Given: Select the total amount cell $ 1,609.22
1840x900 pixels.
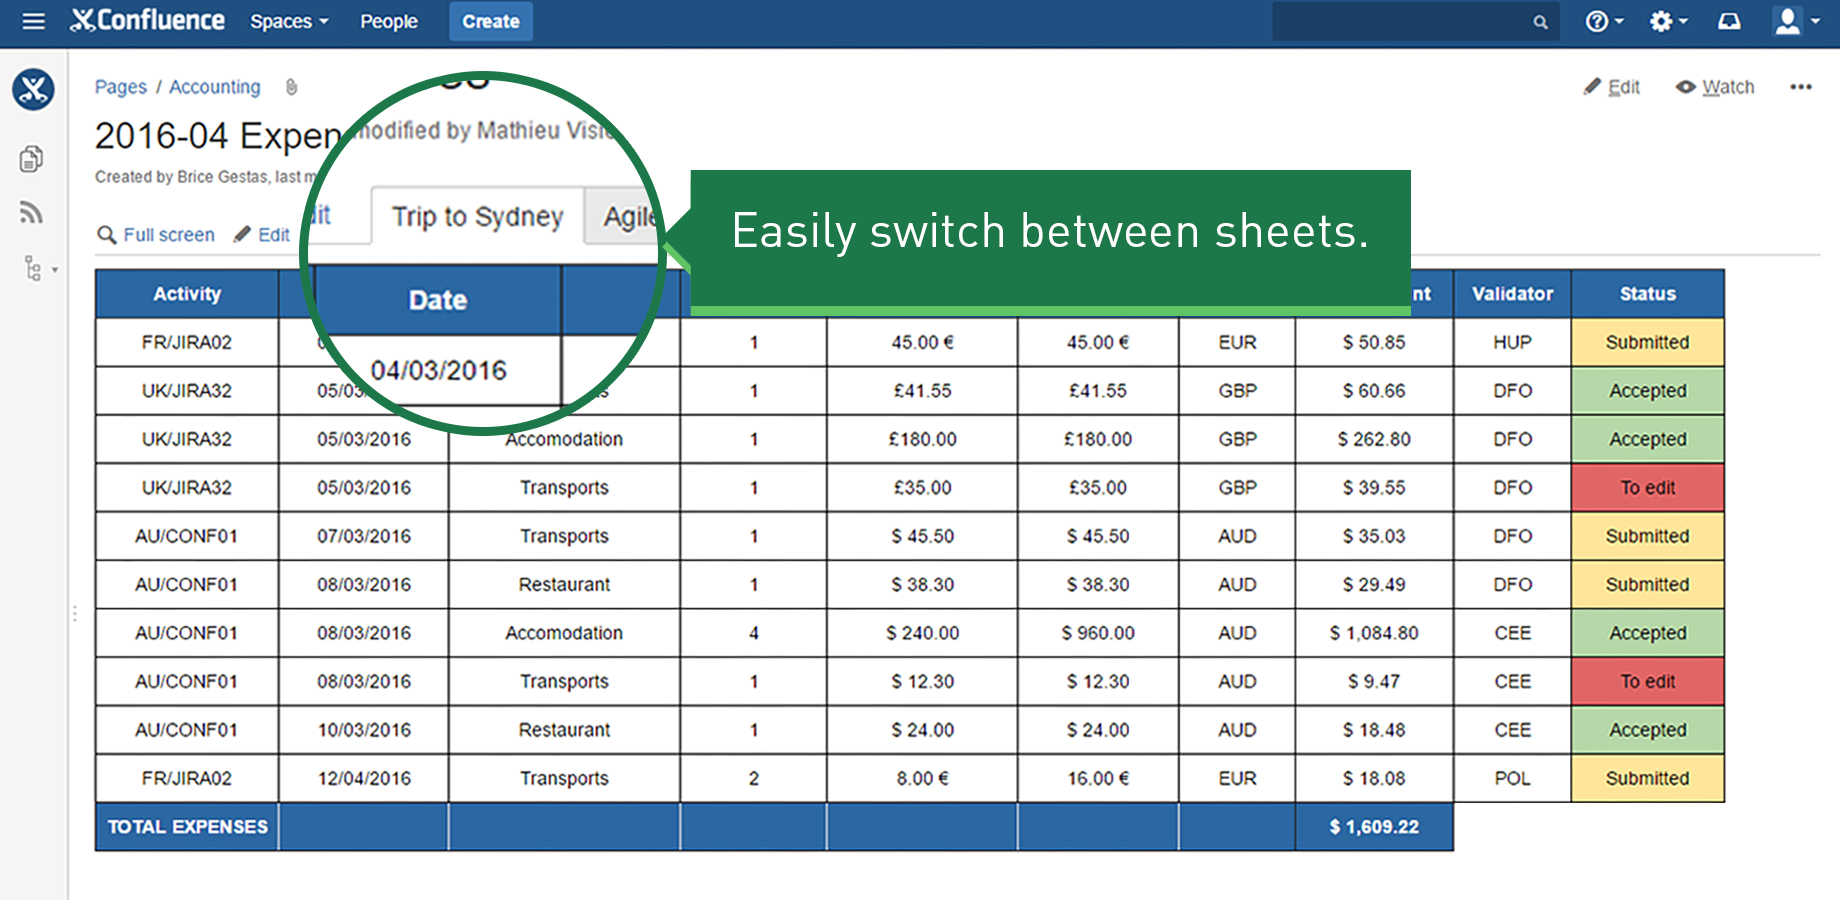Looking at the screenshot, I should [1374, 827].
